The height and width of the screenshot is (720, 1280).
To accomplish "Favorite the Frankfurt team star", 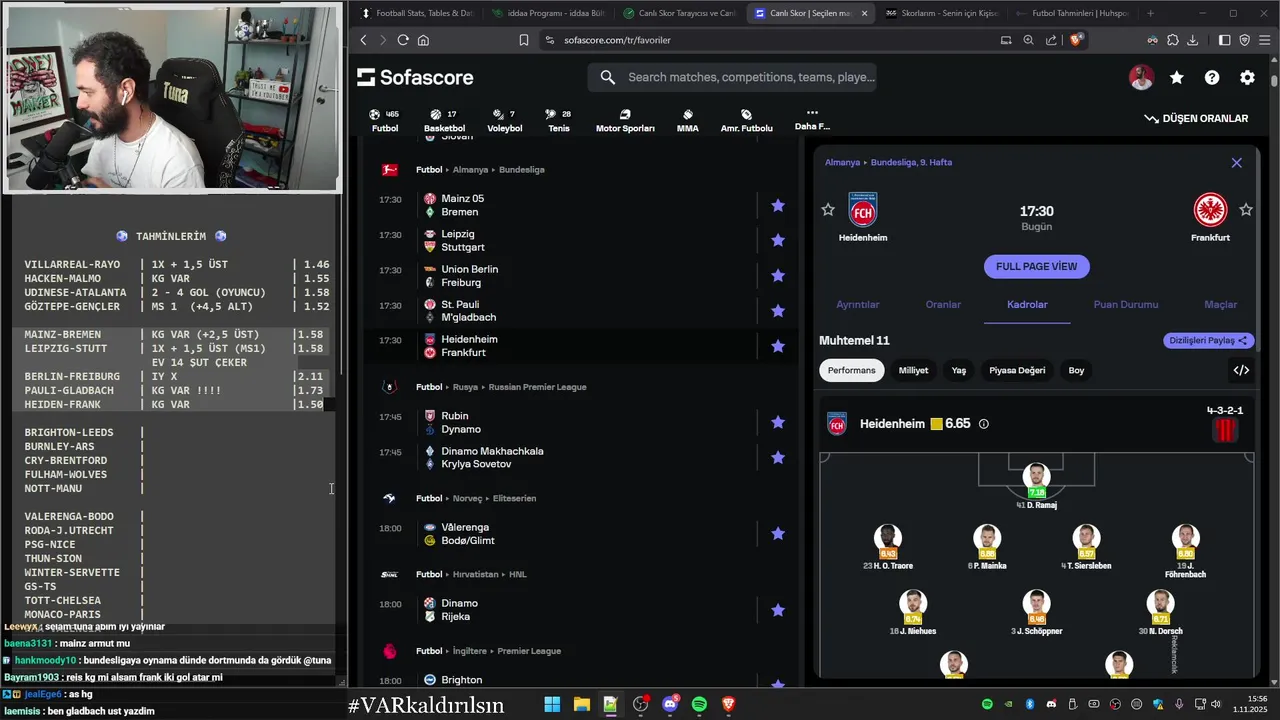I will [1246, 209].
